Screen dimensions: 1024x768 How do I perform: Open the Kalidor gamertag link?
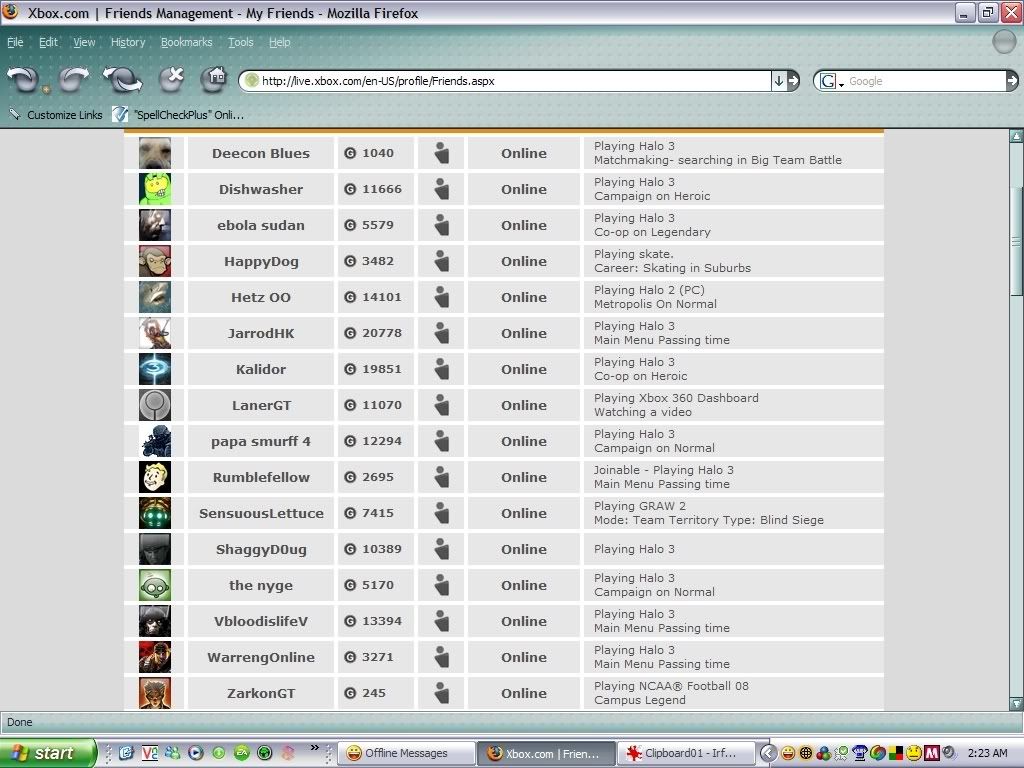click(x=261, y=369)
